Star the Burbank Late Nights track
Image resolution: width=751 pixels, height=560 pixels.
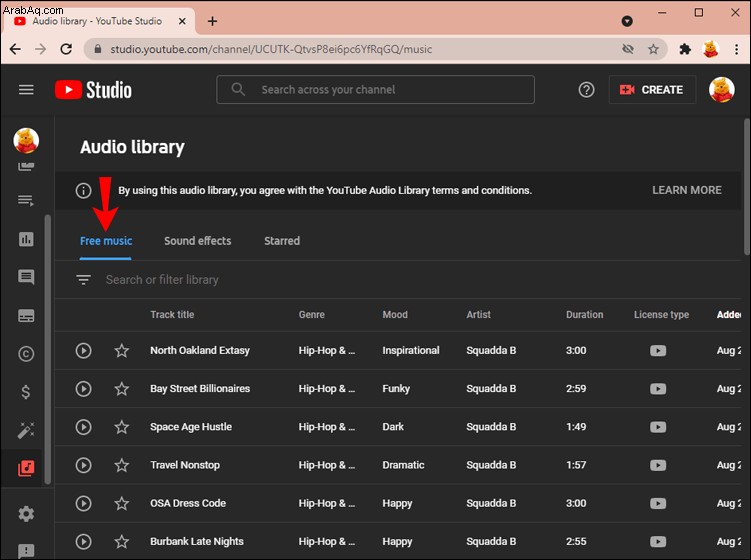point(122,542)
